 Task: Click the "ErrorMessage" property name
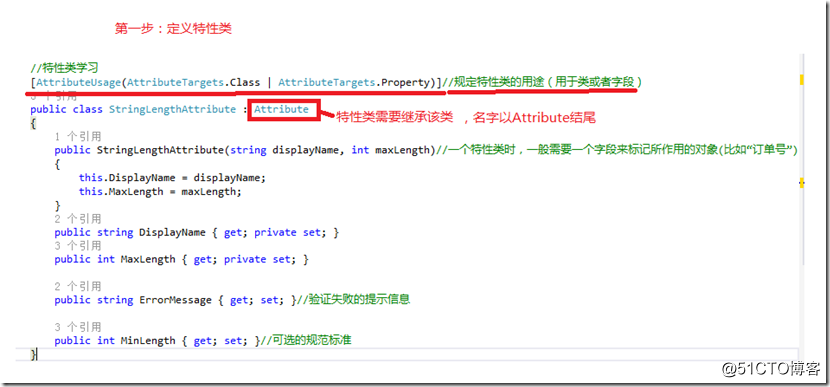coord(175,300)
